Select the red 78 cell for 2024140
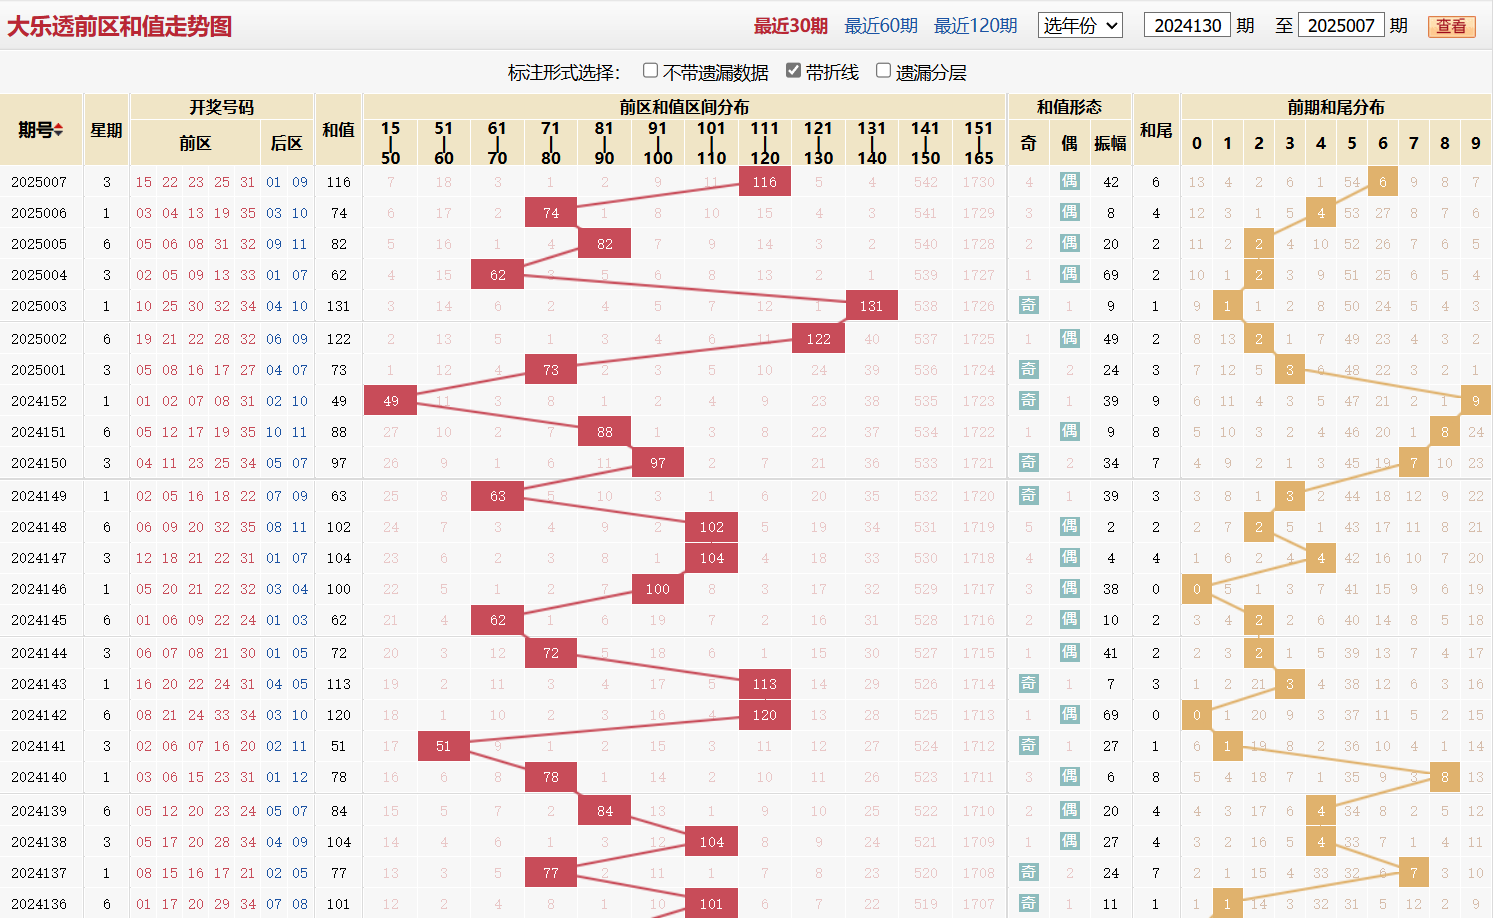The image size is (1502, 918). pyautogui.click(x=551, y=777)
